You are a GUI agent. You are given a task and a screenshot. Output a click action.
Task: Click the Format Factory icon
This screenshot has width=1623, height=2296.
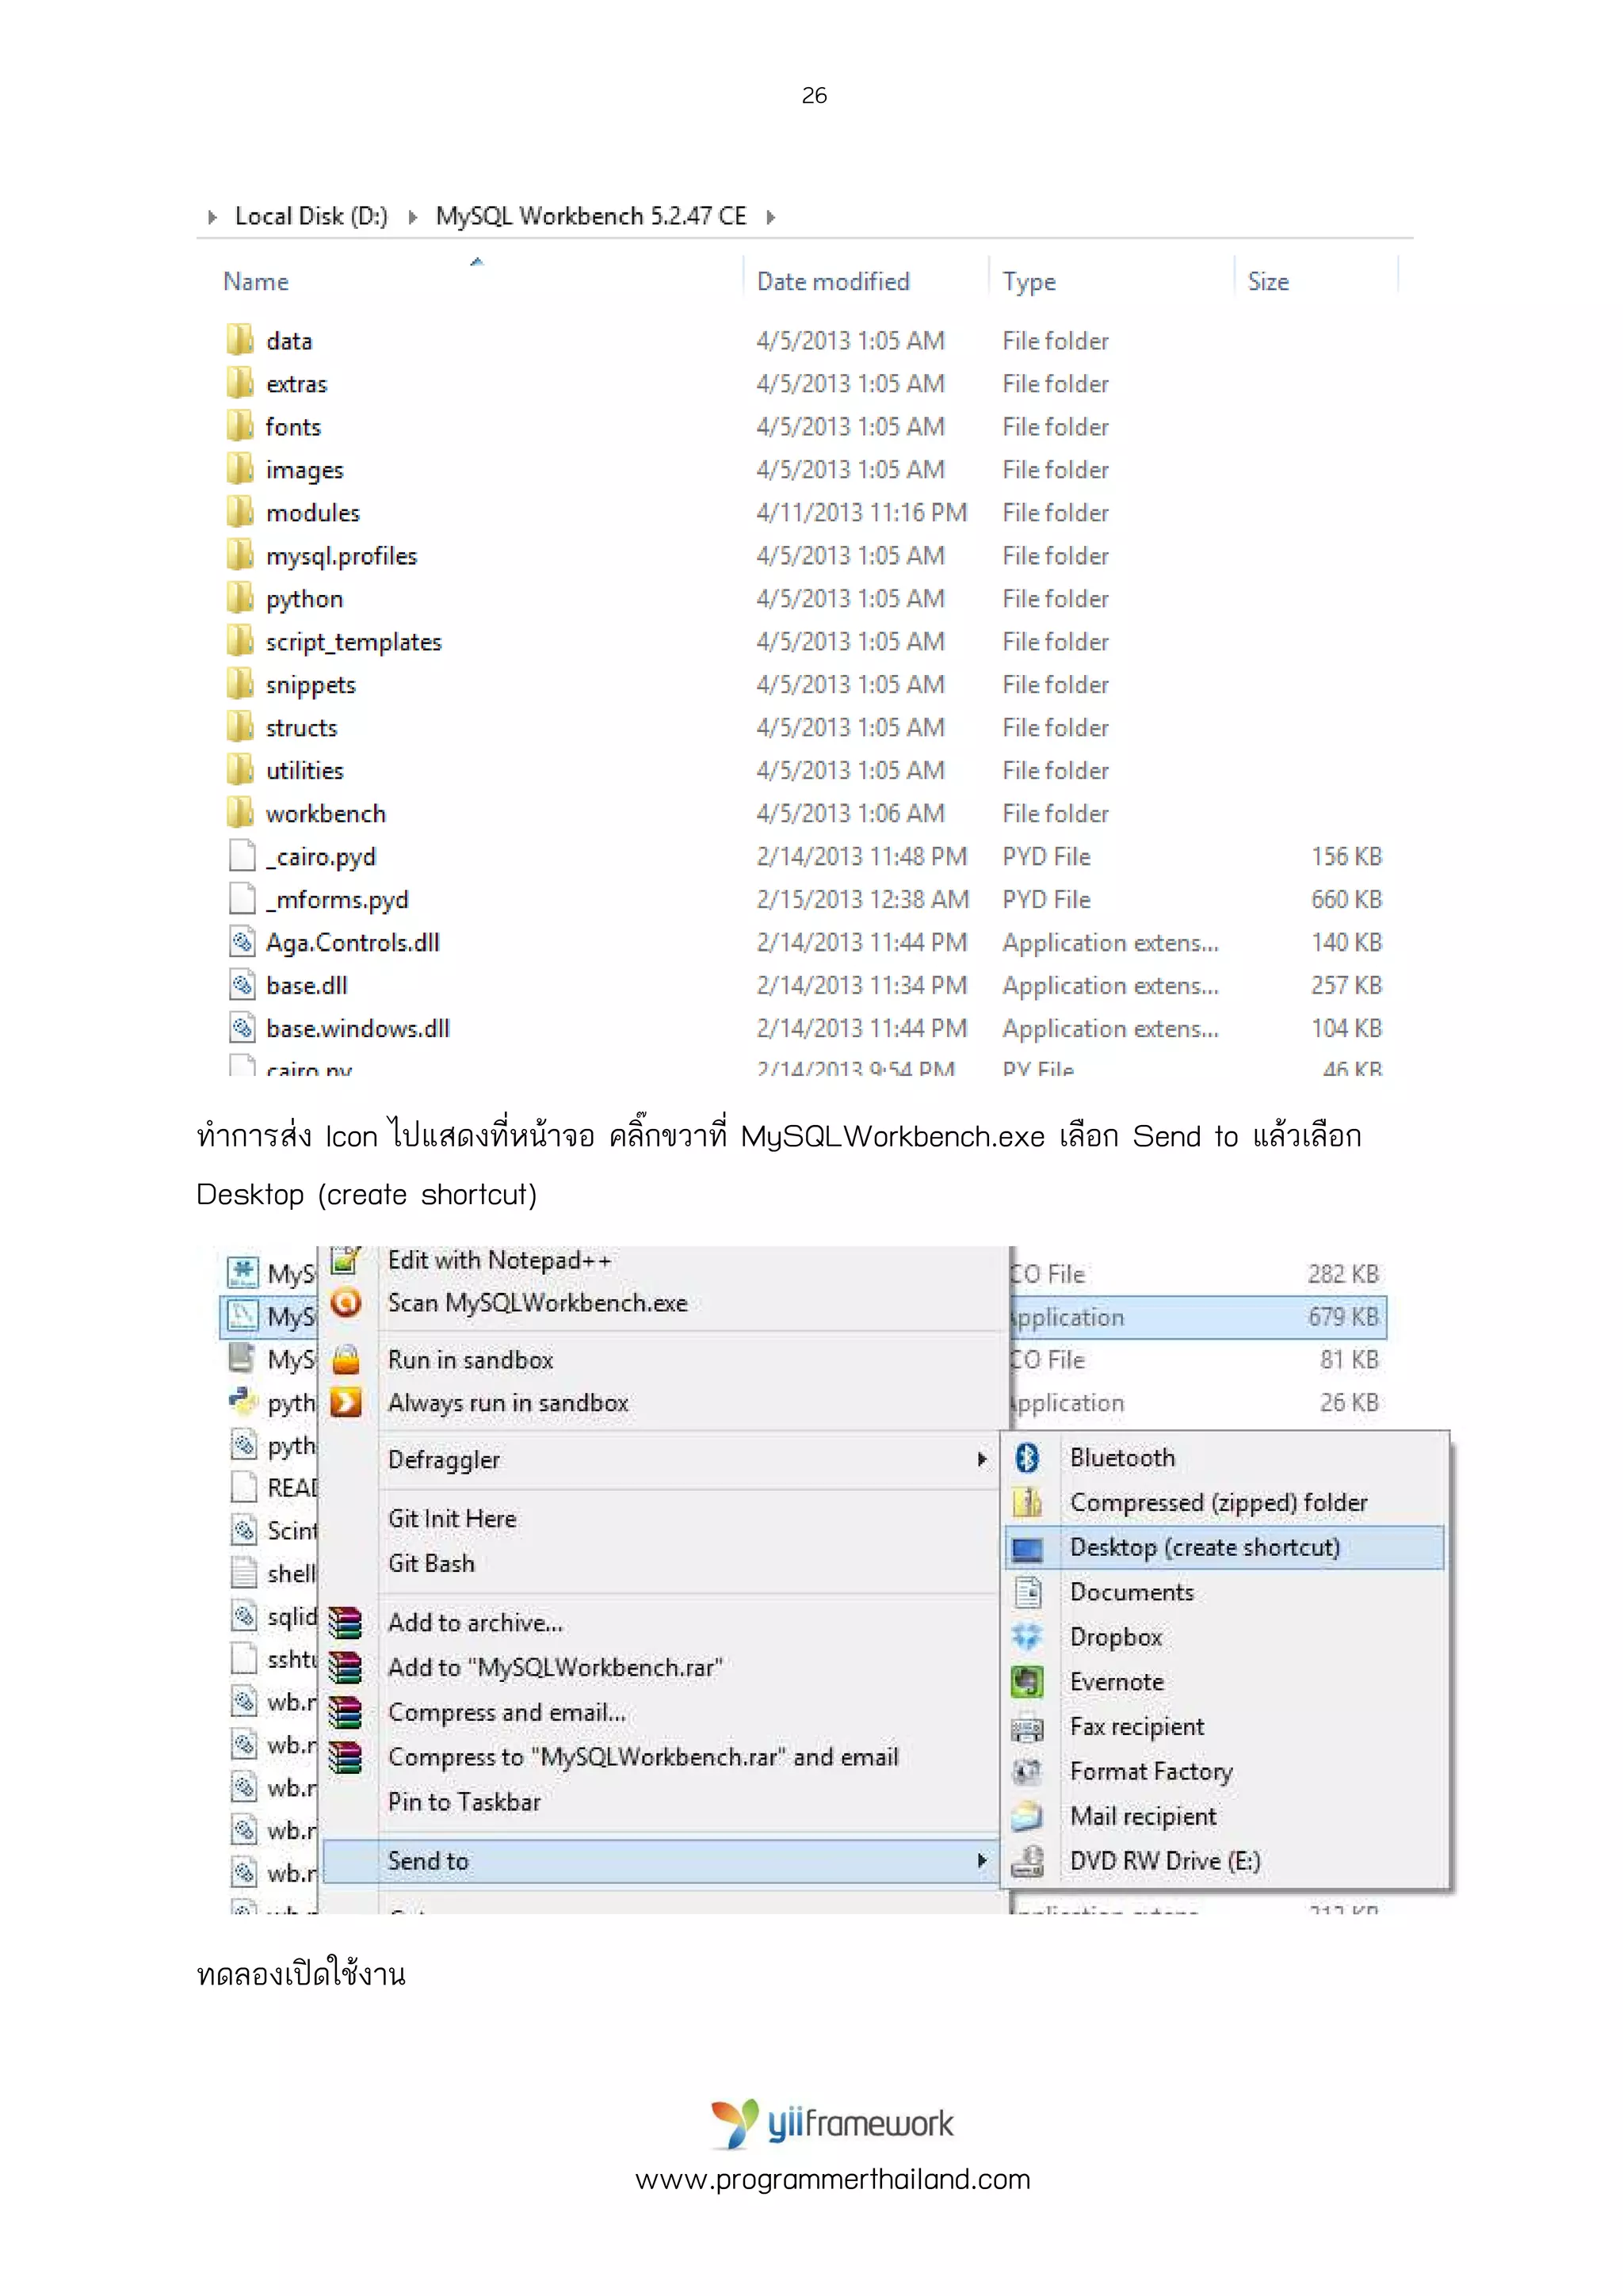click(1027, 1772)
